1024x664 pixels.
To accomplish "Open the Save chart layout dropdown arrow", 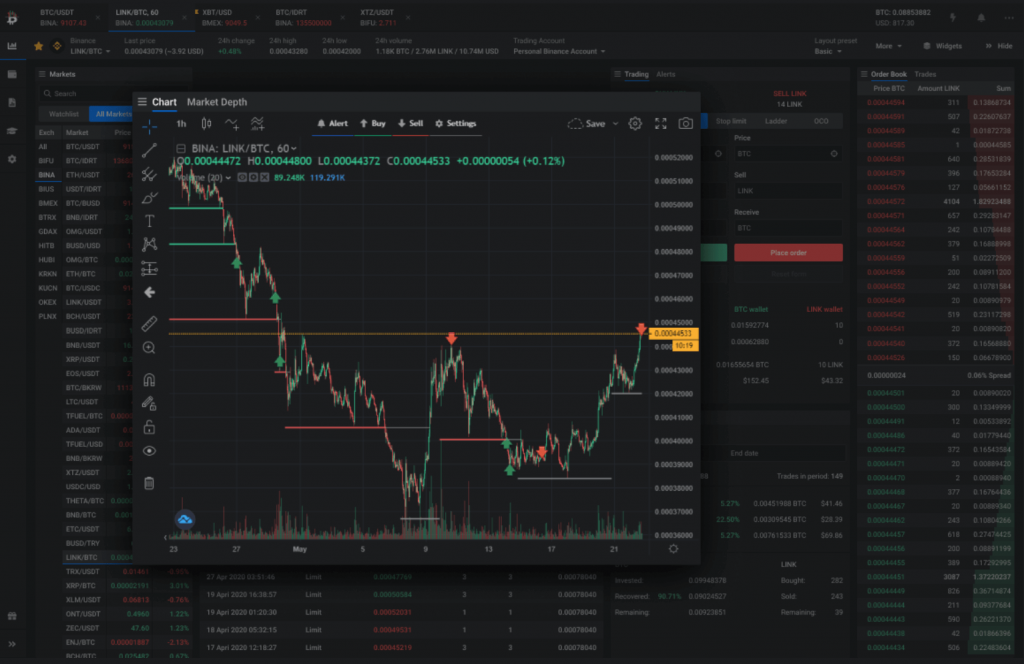I will (x=615, y=123).
